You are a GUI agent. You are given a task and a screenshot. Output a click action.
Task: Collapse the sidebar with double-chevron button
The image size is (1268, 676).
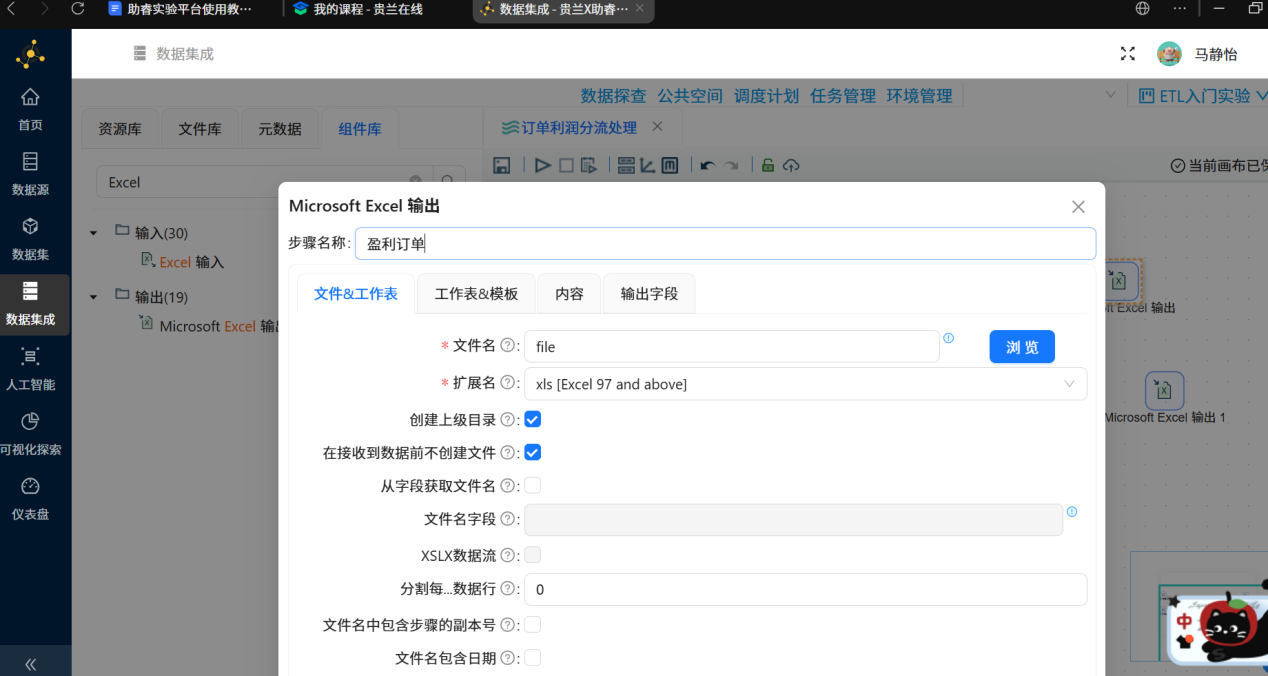(x=30, y=663)
